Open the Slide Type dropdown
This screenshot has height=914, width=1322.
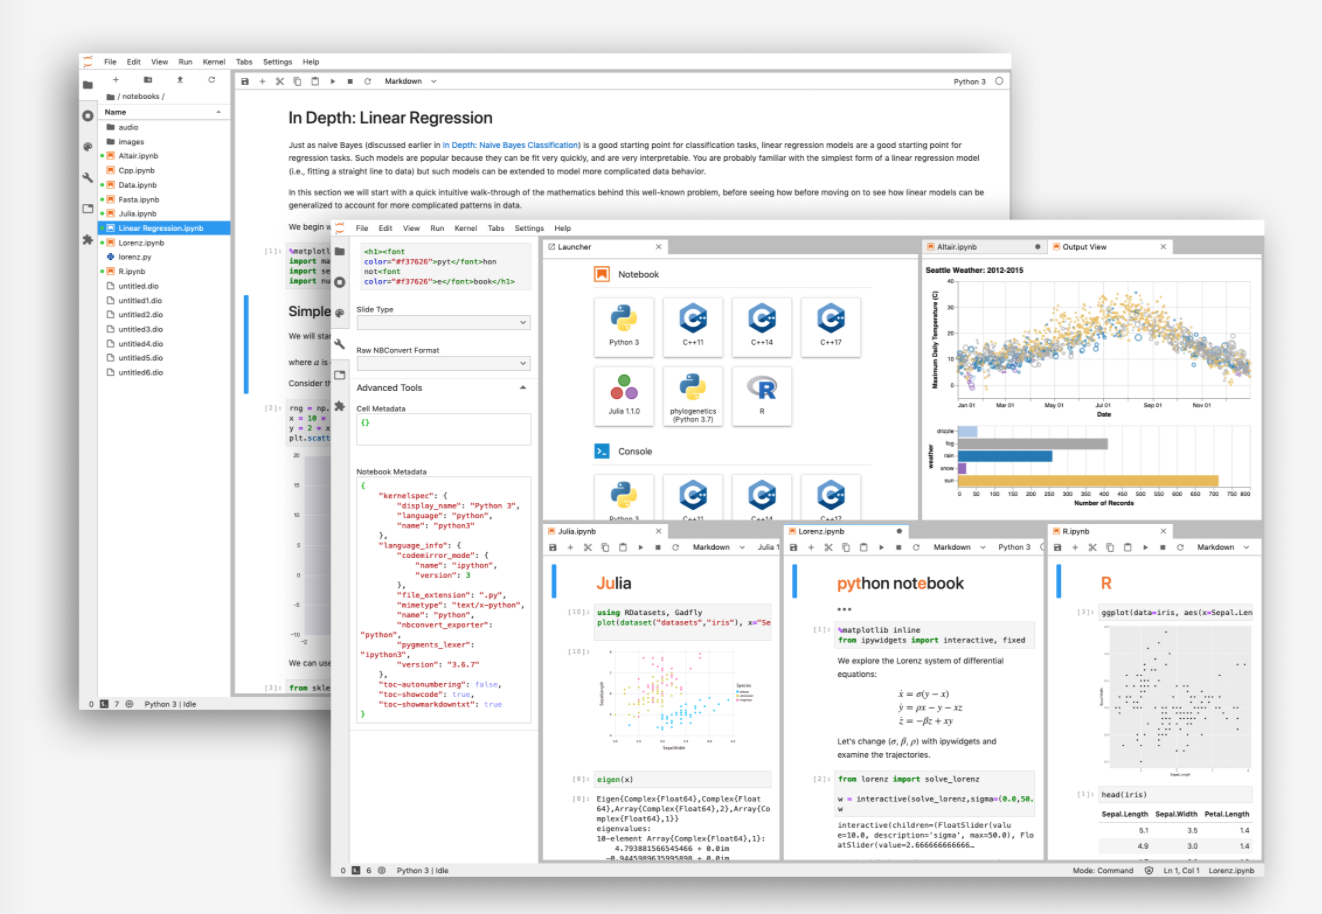[443, 323]
